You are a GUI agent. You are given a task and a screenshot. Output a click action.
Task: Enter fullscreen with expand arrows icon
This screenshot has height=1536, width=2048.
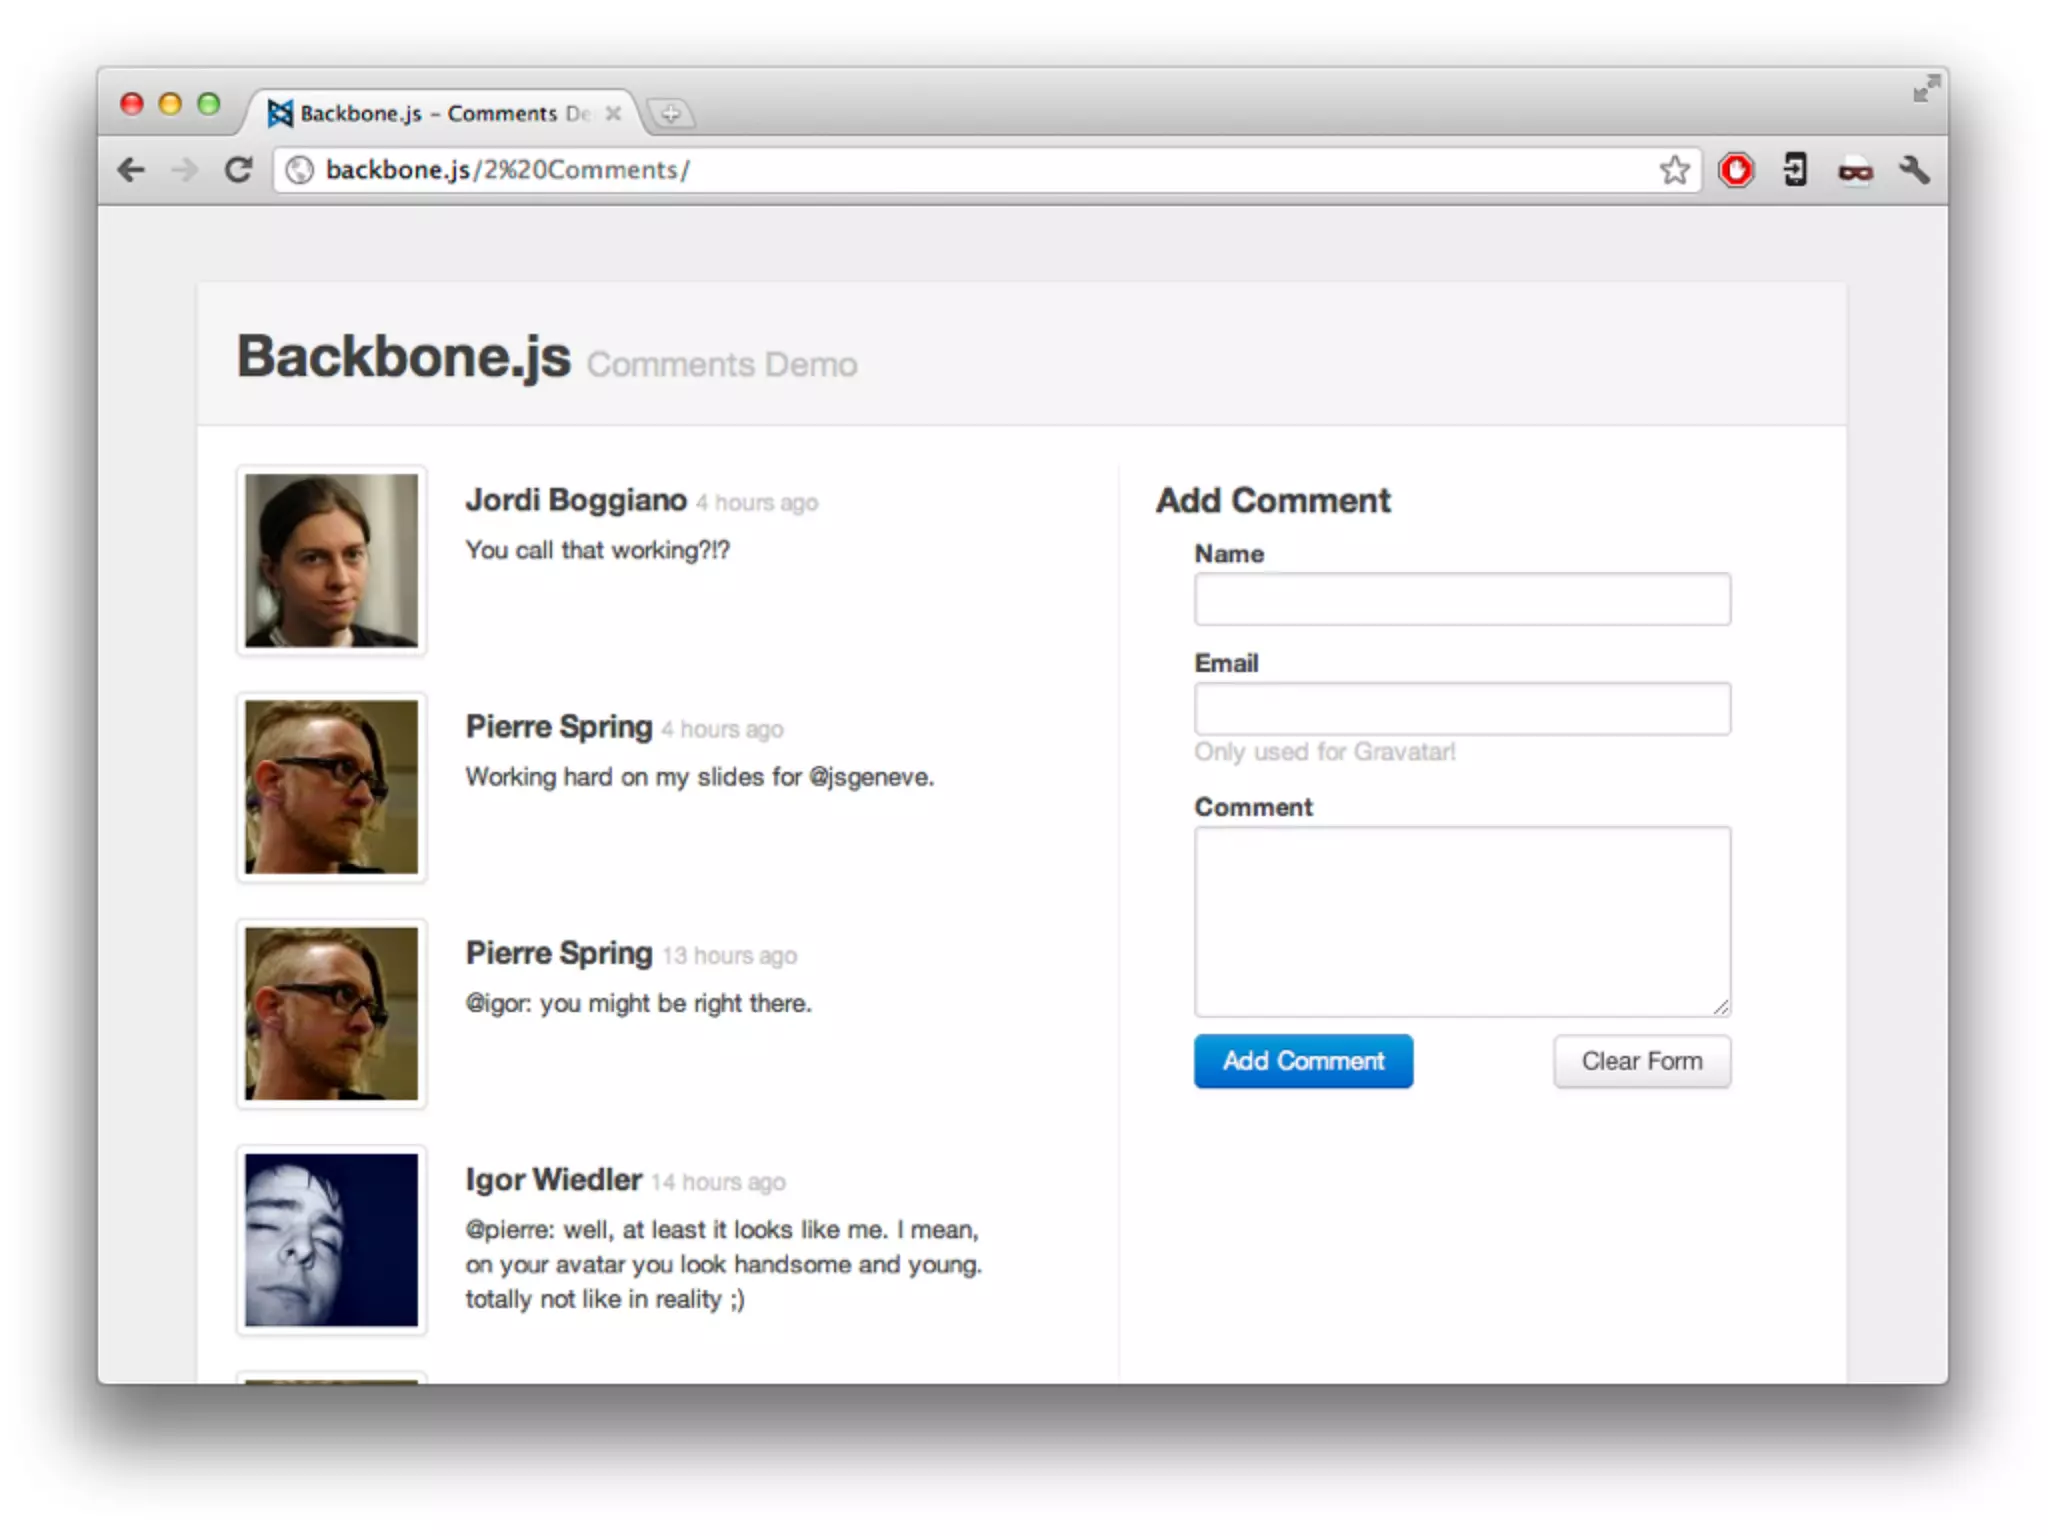click(x=1925, y=89)
